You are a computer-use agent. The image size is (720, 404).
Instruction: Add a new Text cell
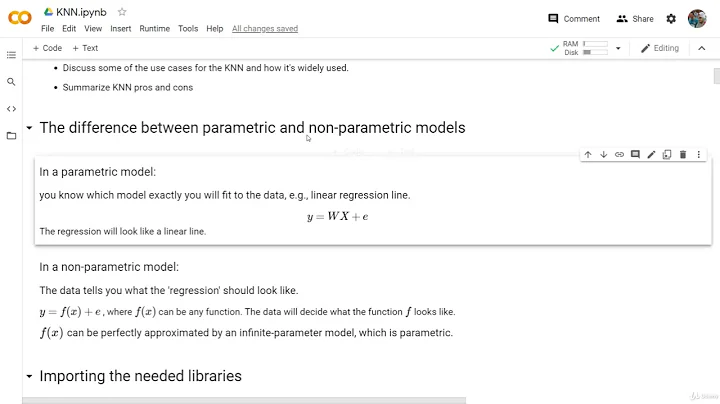point(85,48)
